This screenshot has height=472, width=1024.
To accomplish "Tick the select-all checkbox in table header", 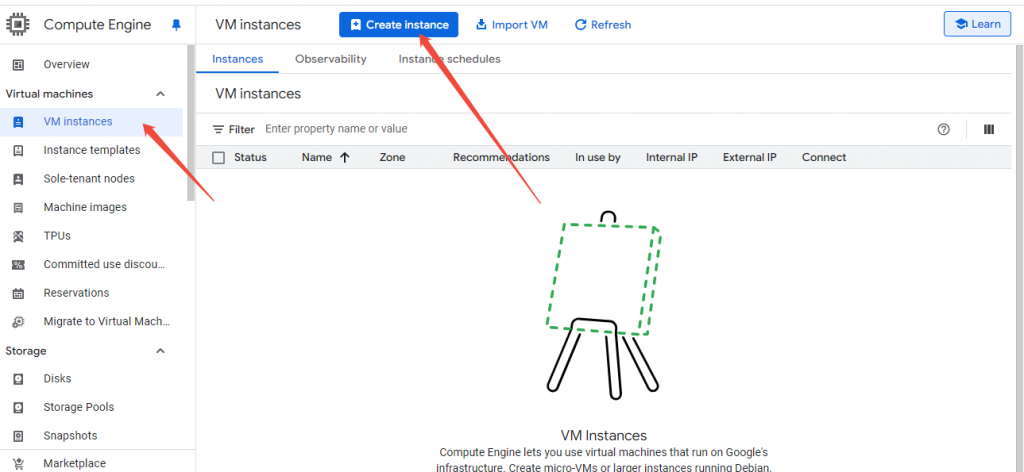I will pyautogui.click(x=219, y=157).
